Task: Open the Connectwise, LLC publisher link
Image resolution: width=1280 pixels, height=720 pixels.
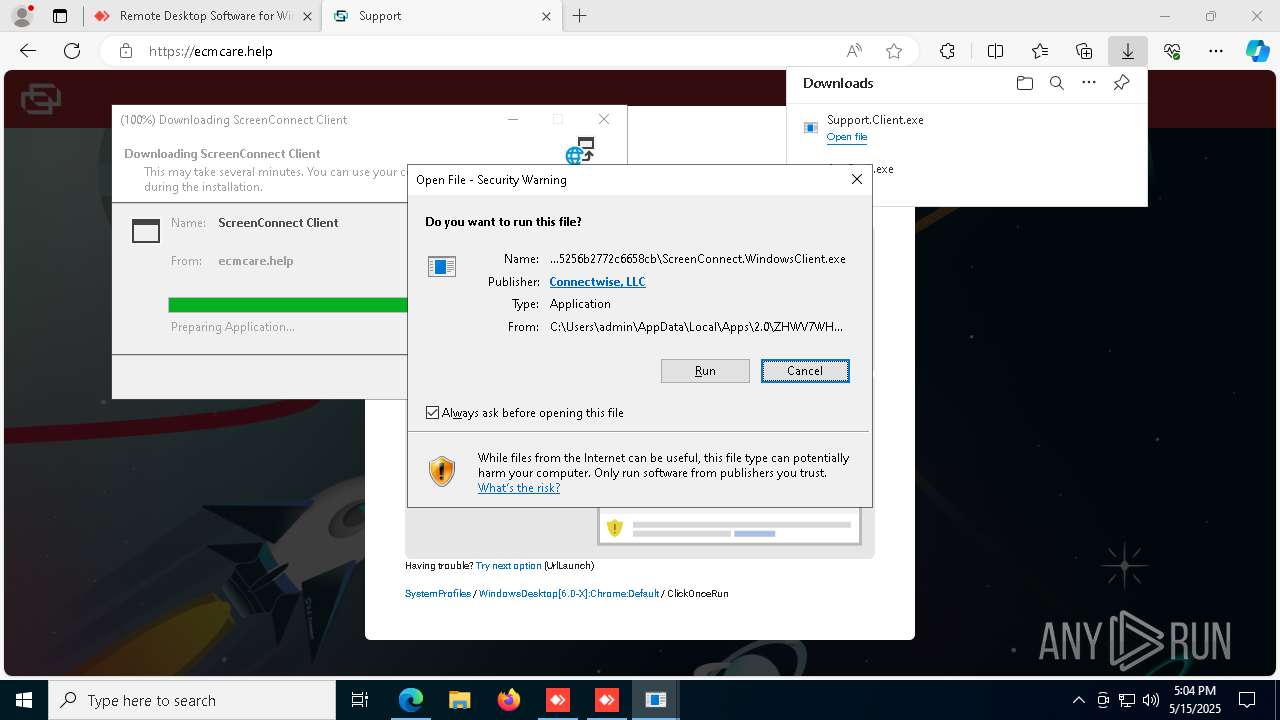Action: 597,282
